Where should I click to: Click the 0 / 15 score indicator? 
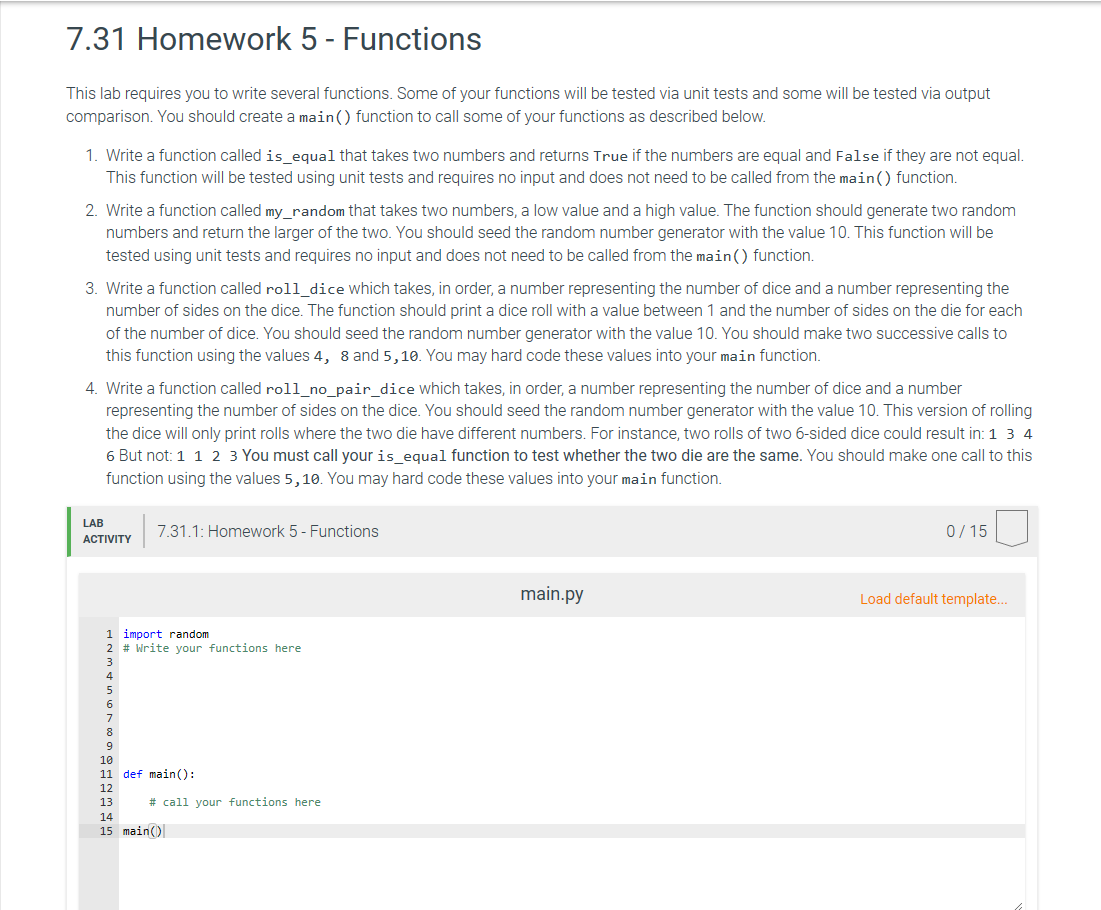pos(966,531)
